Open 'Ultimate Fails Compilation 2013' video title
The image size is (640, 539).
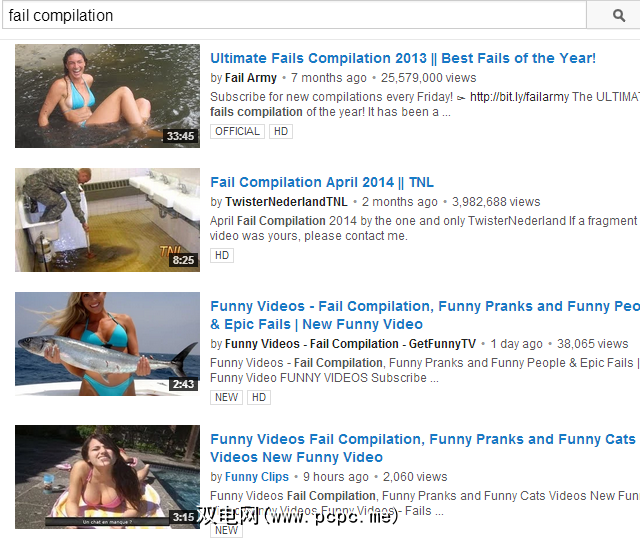(x=403, y=58)
